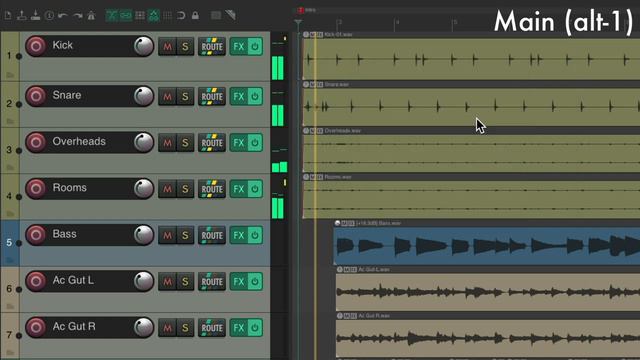
Task: Open FX chain for the Ac Gut R track
Action: tap(238, 328)
